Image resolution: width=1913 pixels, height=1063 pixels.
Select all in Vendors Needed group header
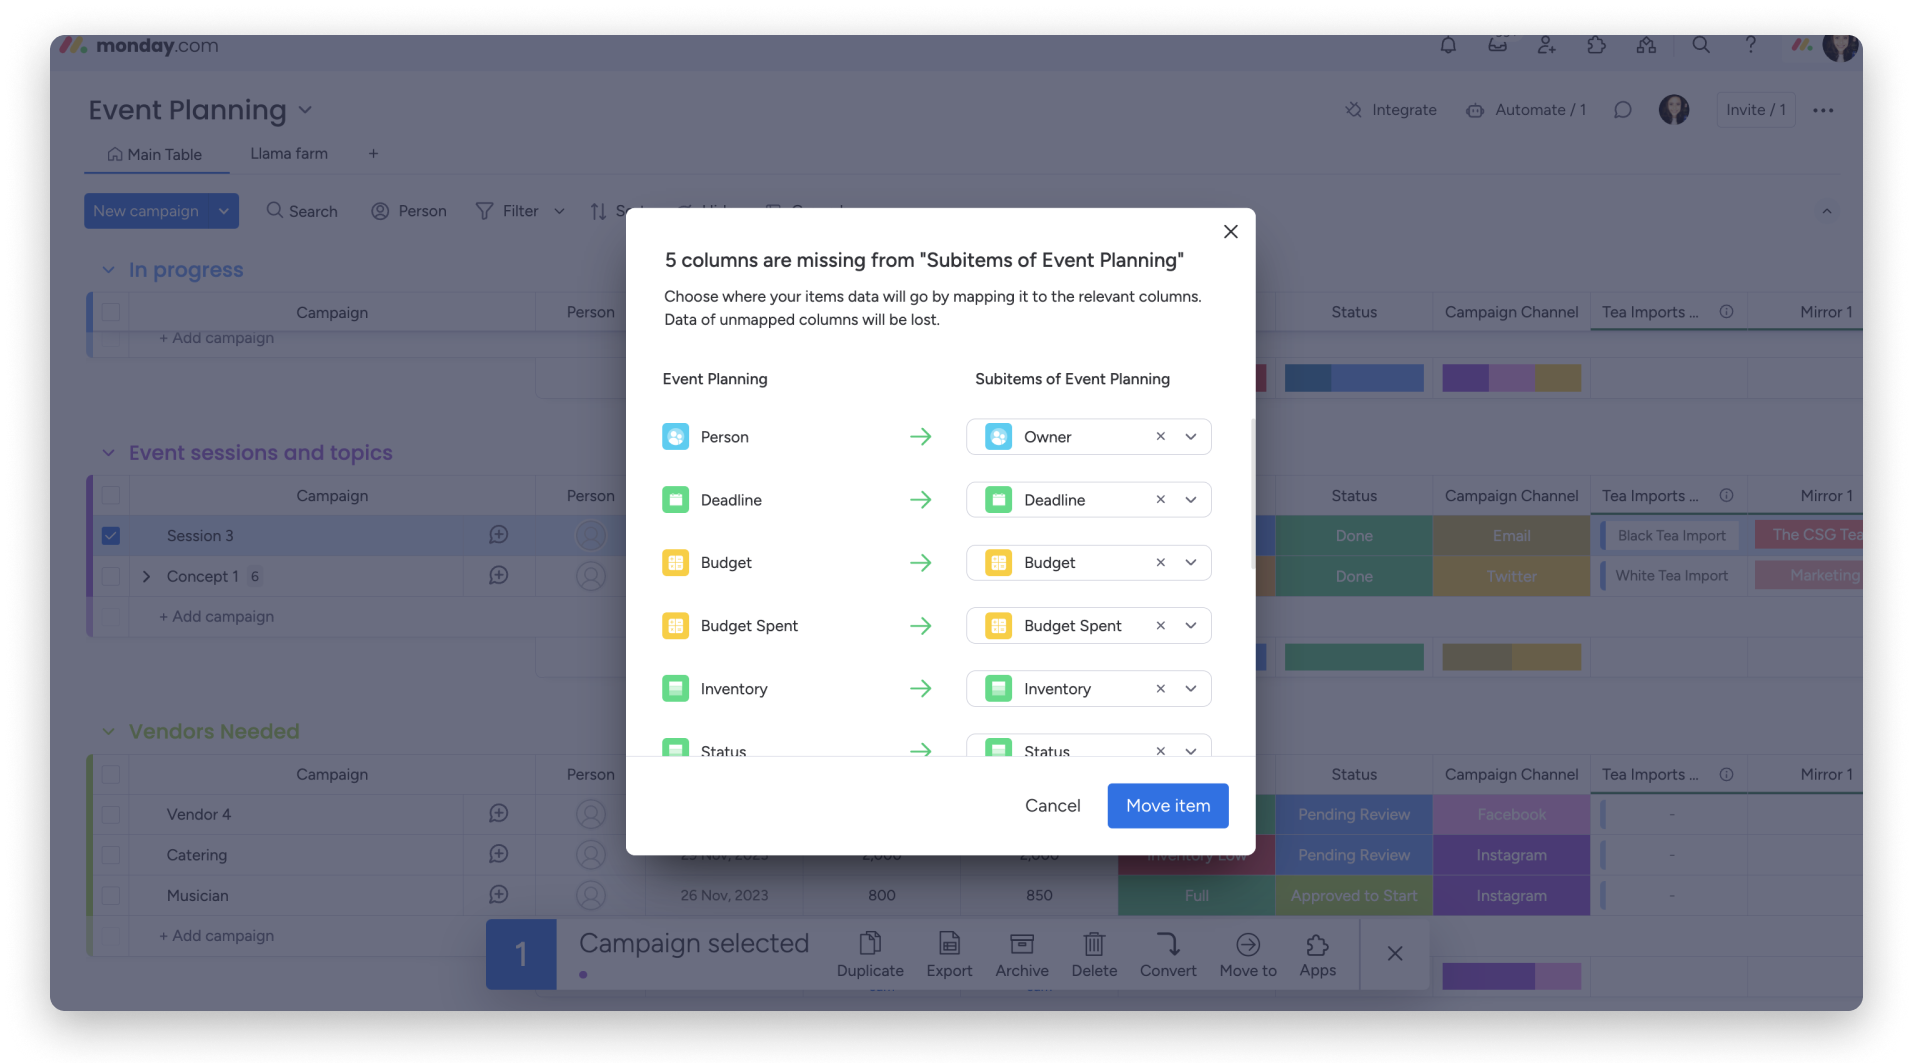click(x=111, y=775)
